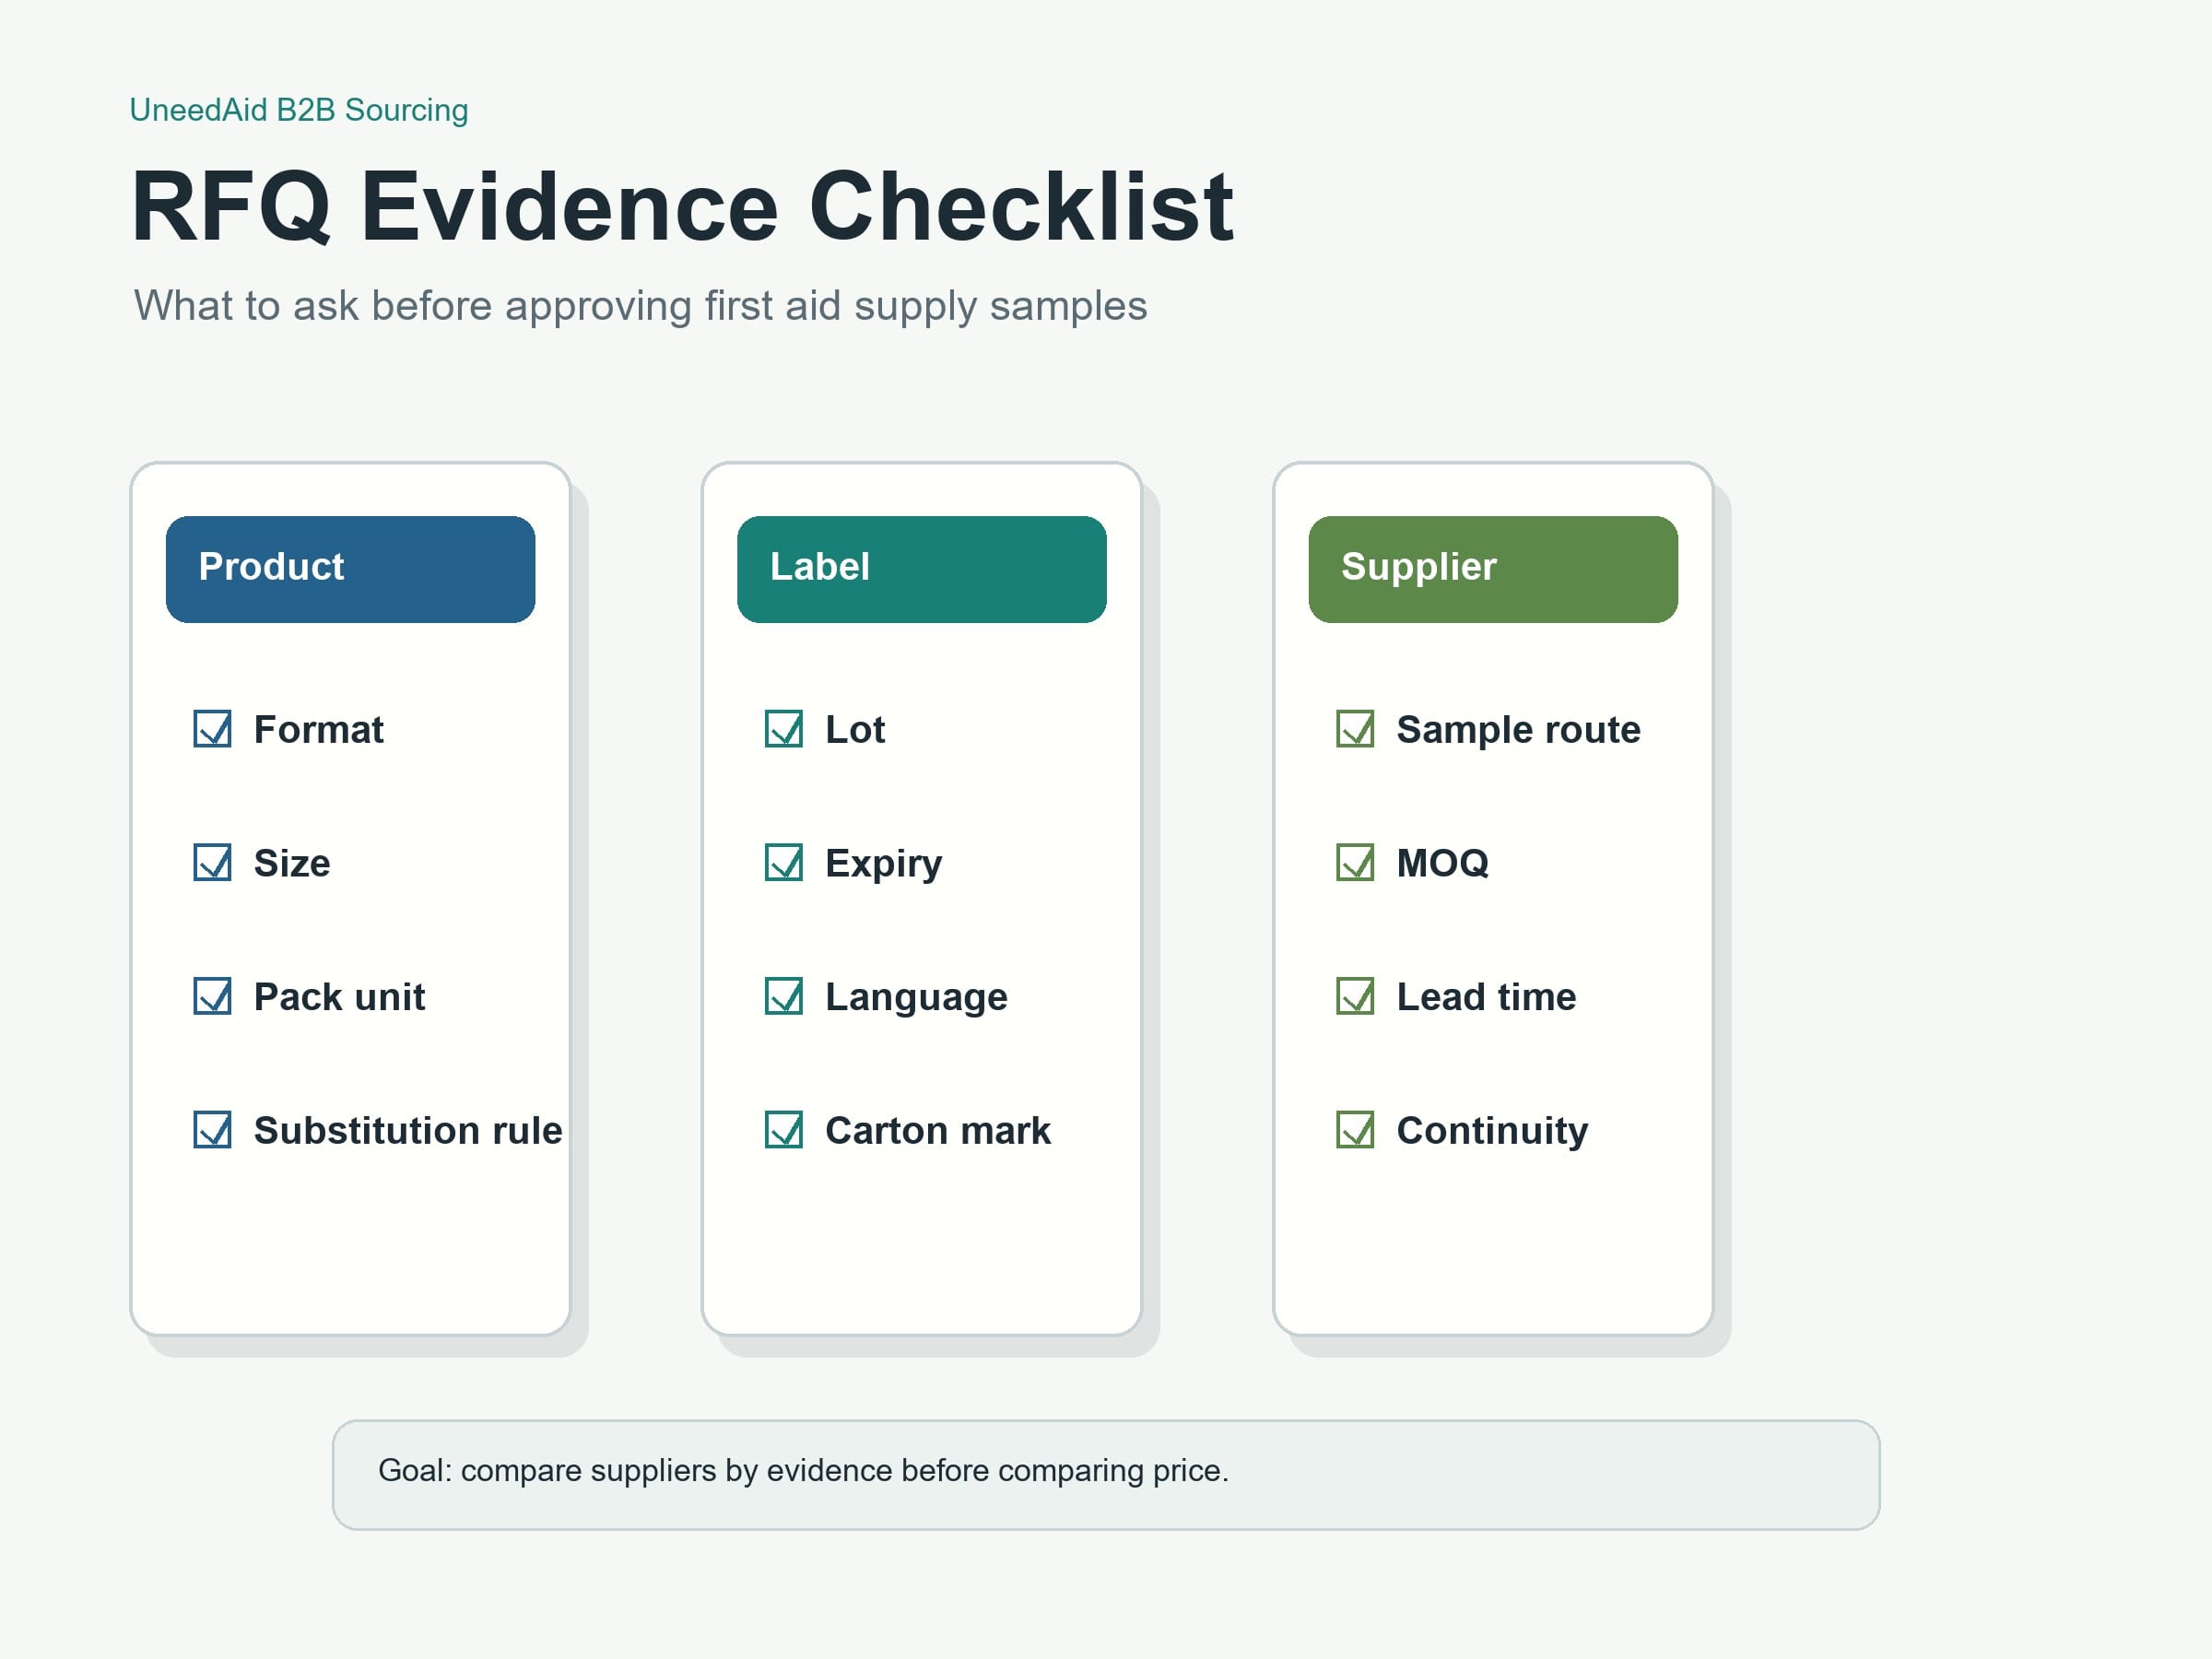Click the UneedAid B2B Sourcing text
Viewport: 2212px width, 1659px height.
(299, 110)
